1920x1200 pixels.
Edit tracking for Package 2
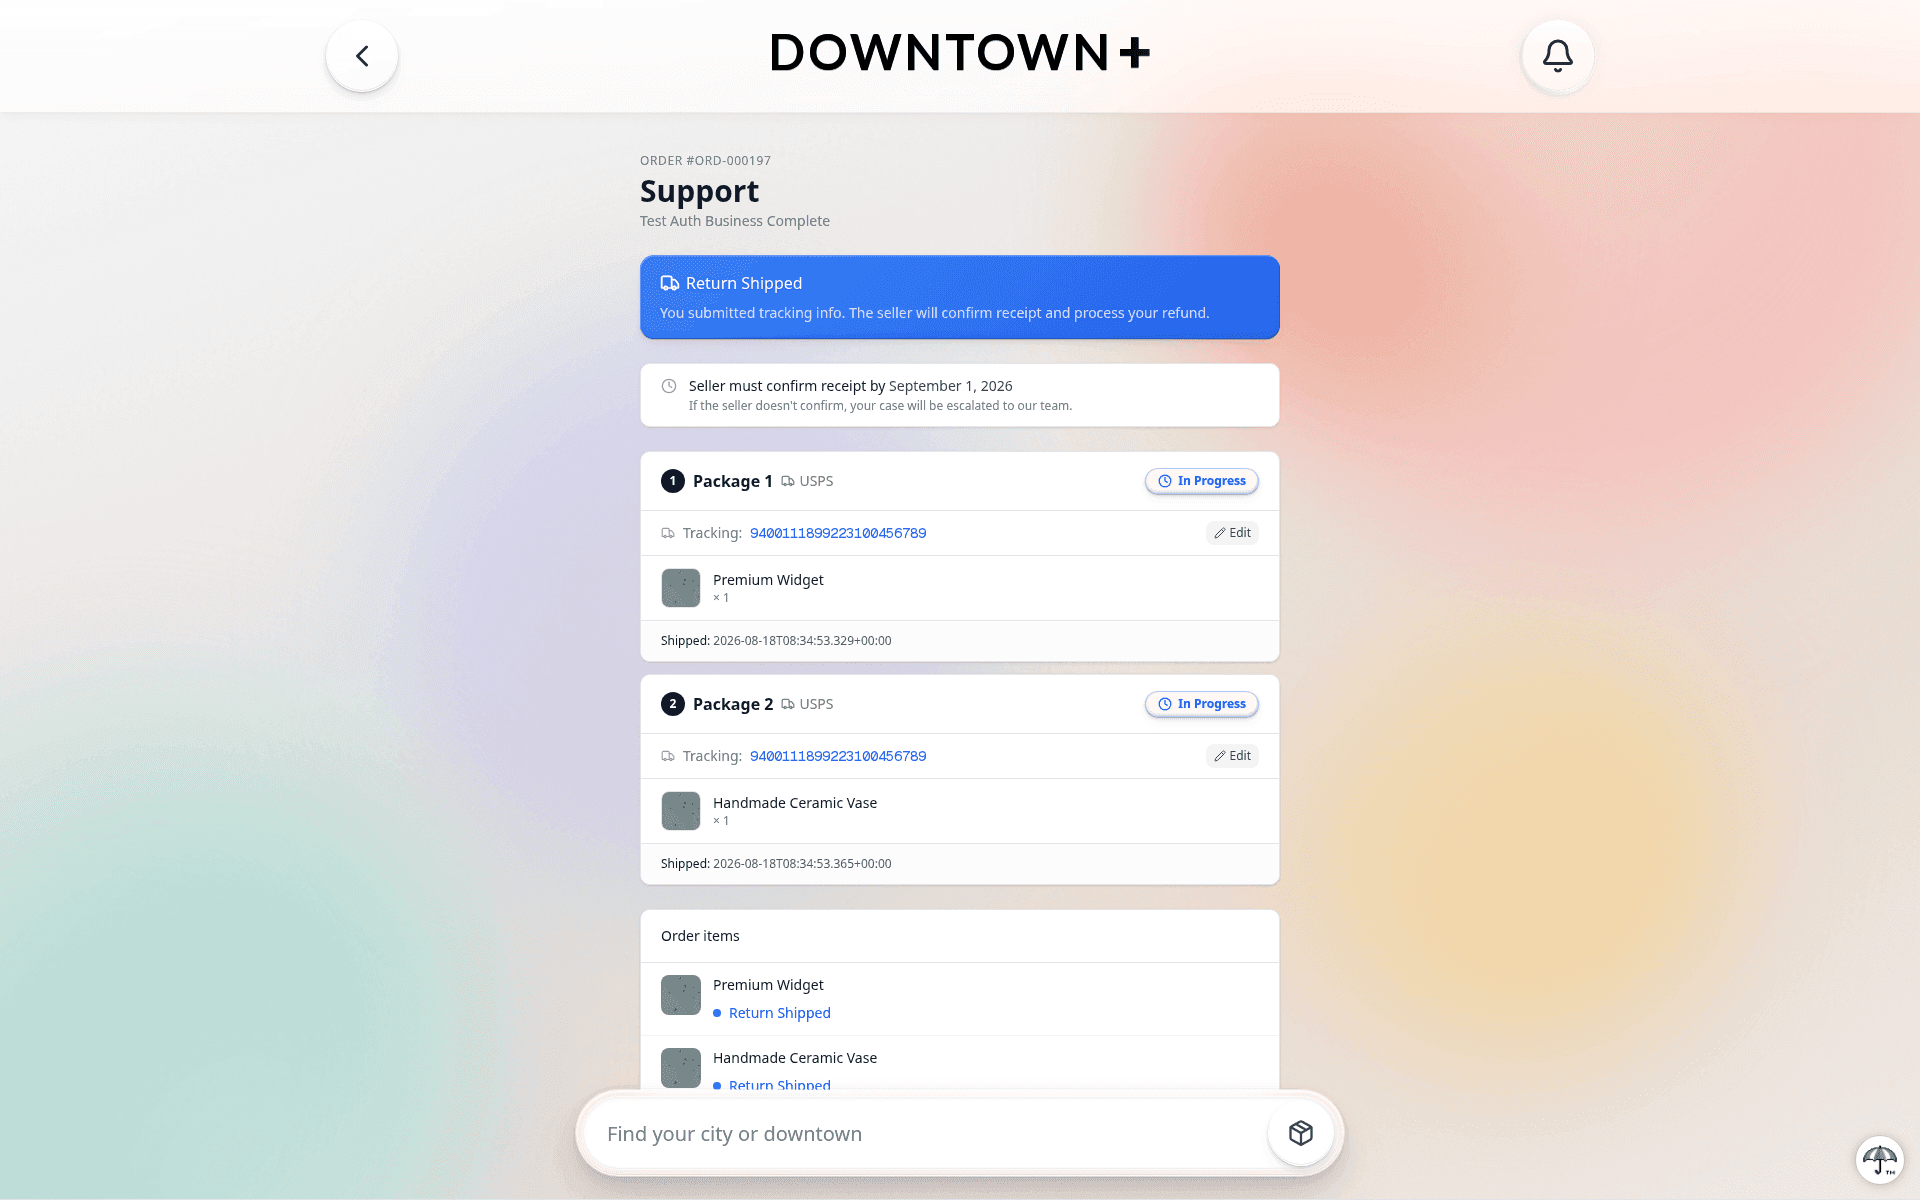coord(1232,756)
